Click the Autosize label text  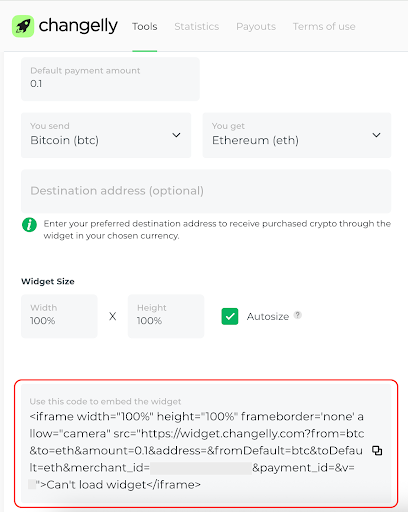268,316
